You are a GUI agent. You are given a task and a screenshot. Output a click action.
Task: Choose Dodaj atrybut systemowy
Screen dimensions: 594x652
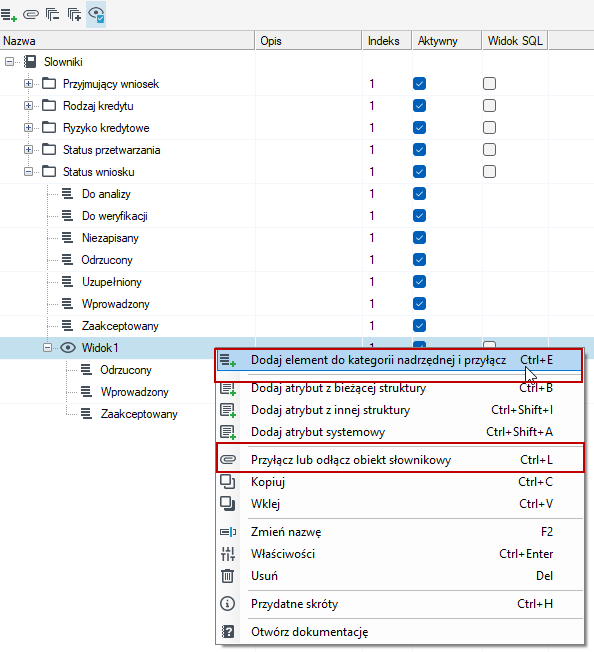pos(399,432)
